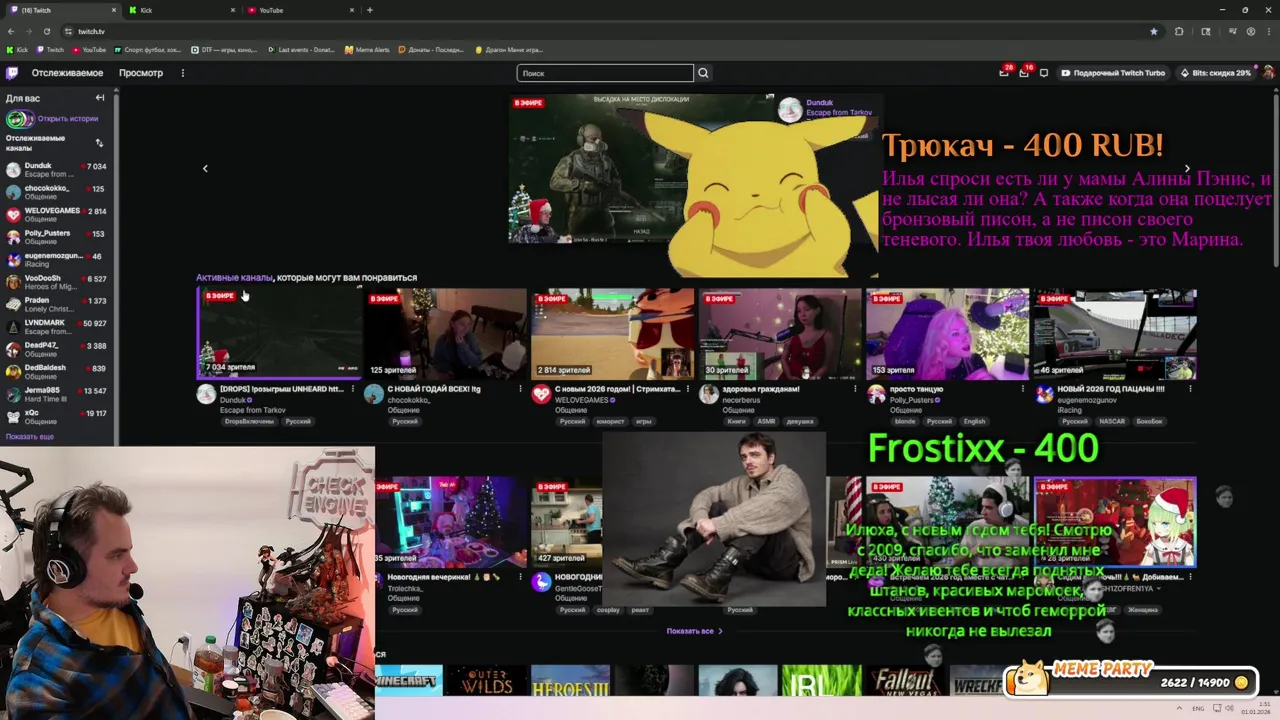The height and width of the screenshot is (720, 1280).
Task: Open the notifications icon with badge 28
Action: (1004, 73)
